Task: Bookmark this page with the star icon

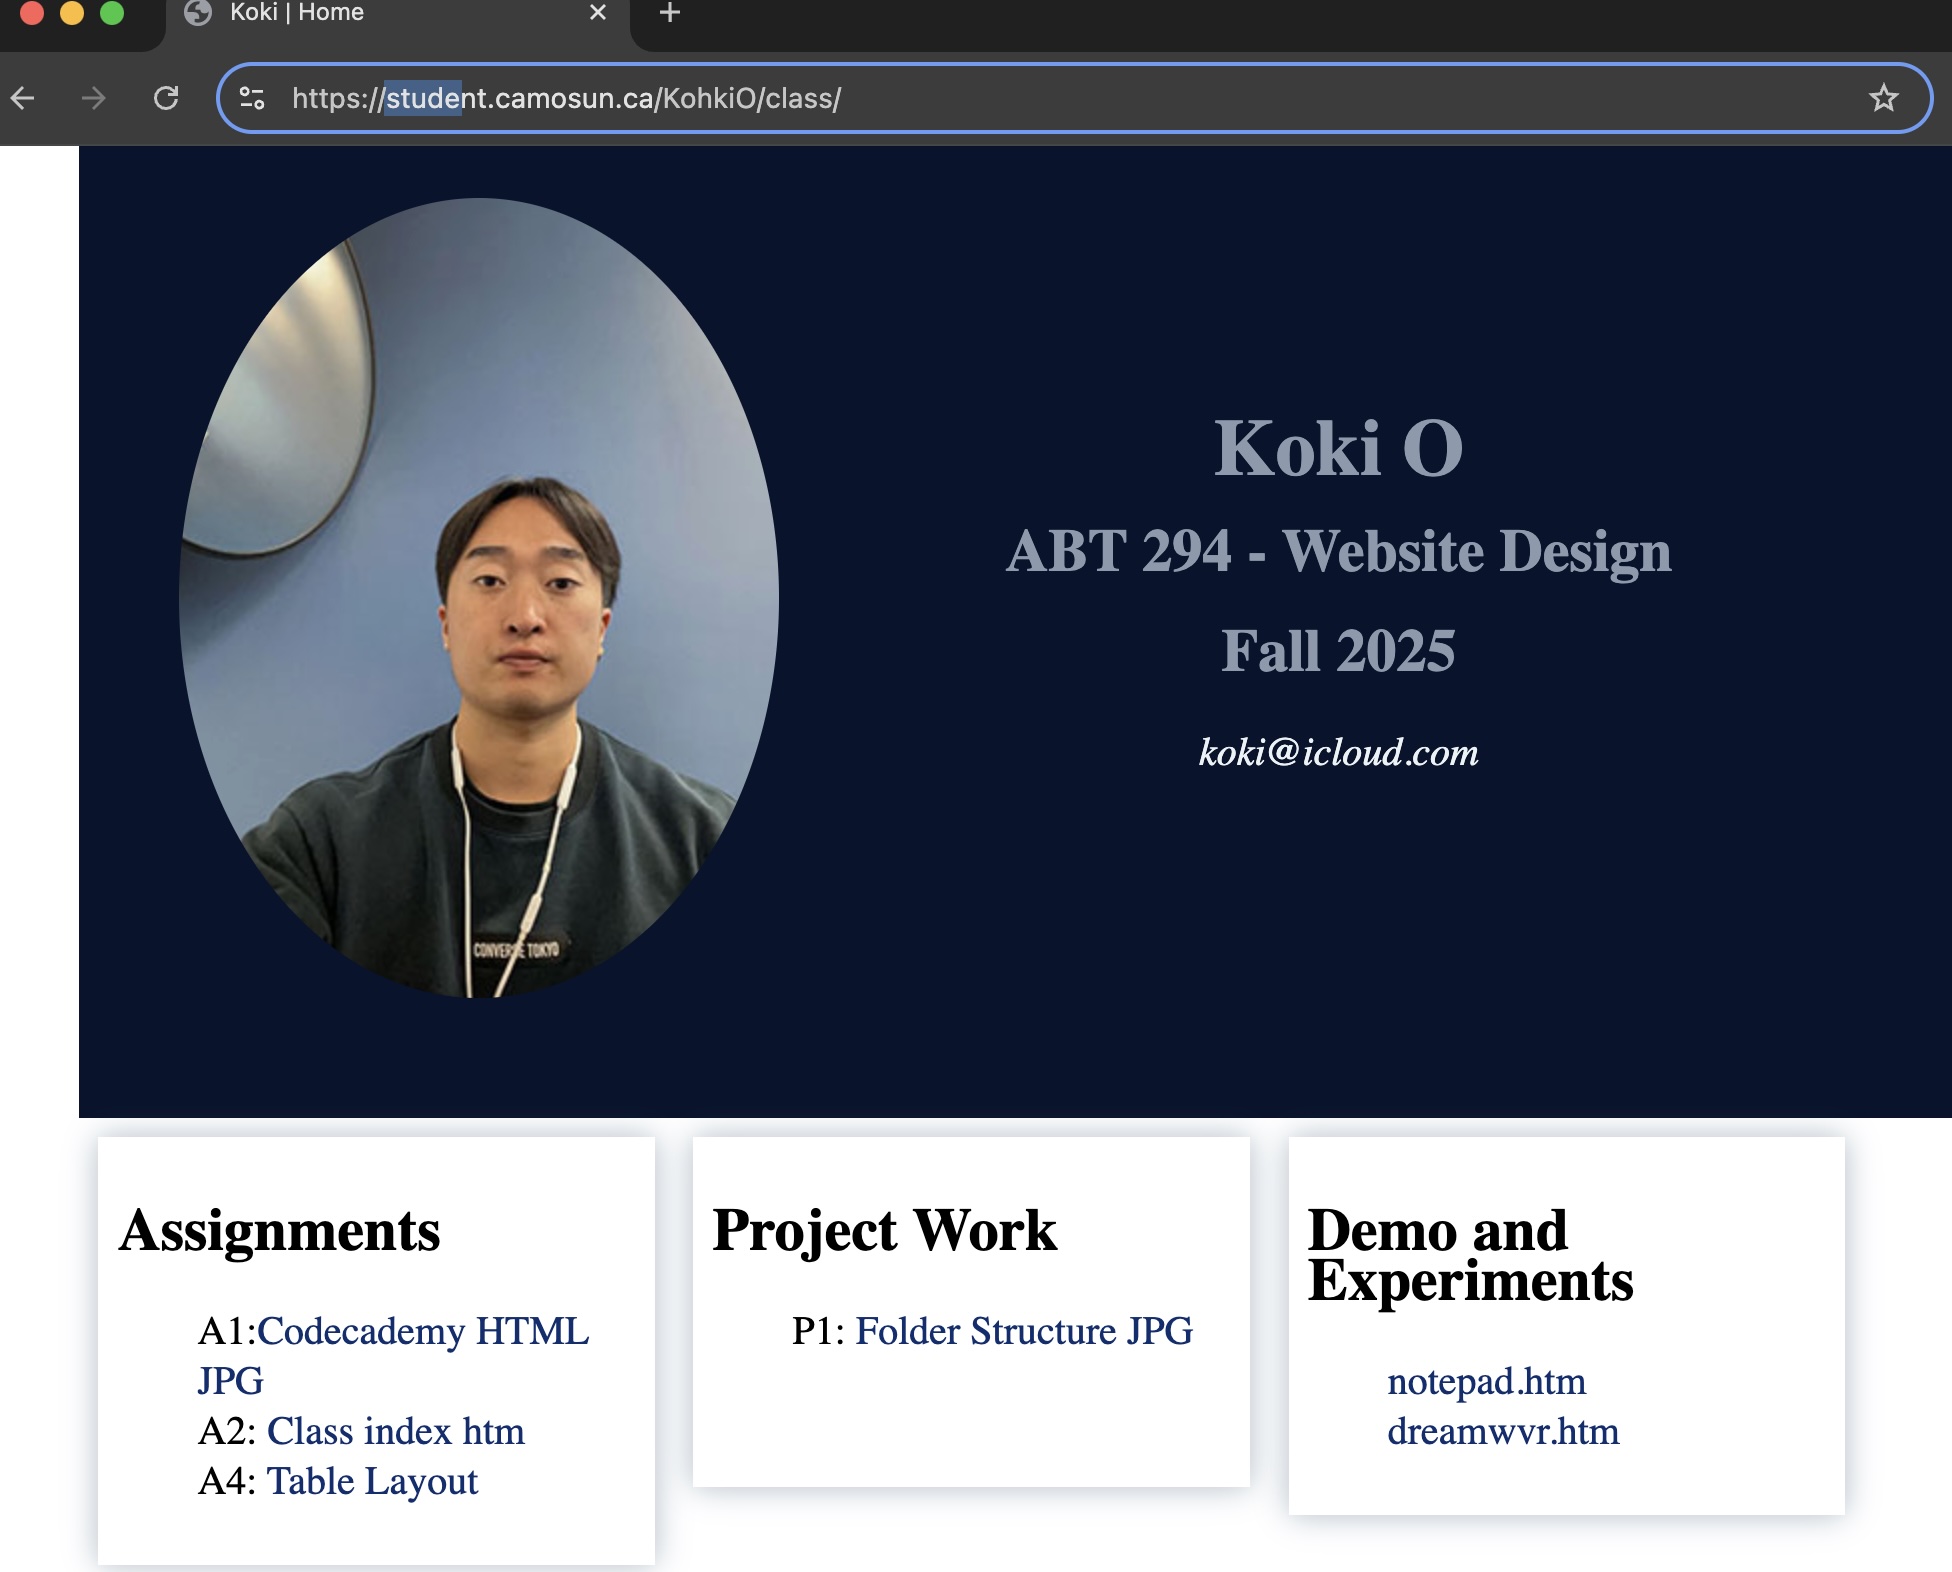Action: tap(1883, 98)
